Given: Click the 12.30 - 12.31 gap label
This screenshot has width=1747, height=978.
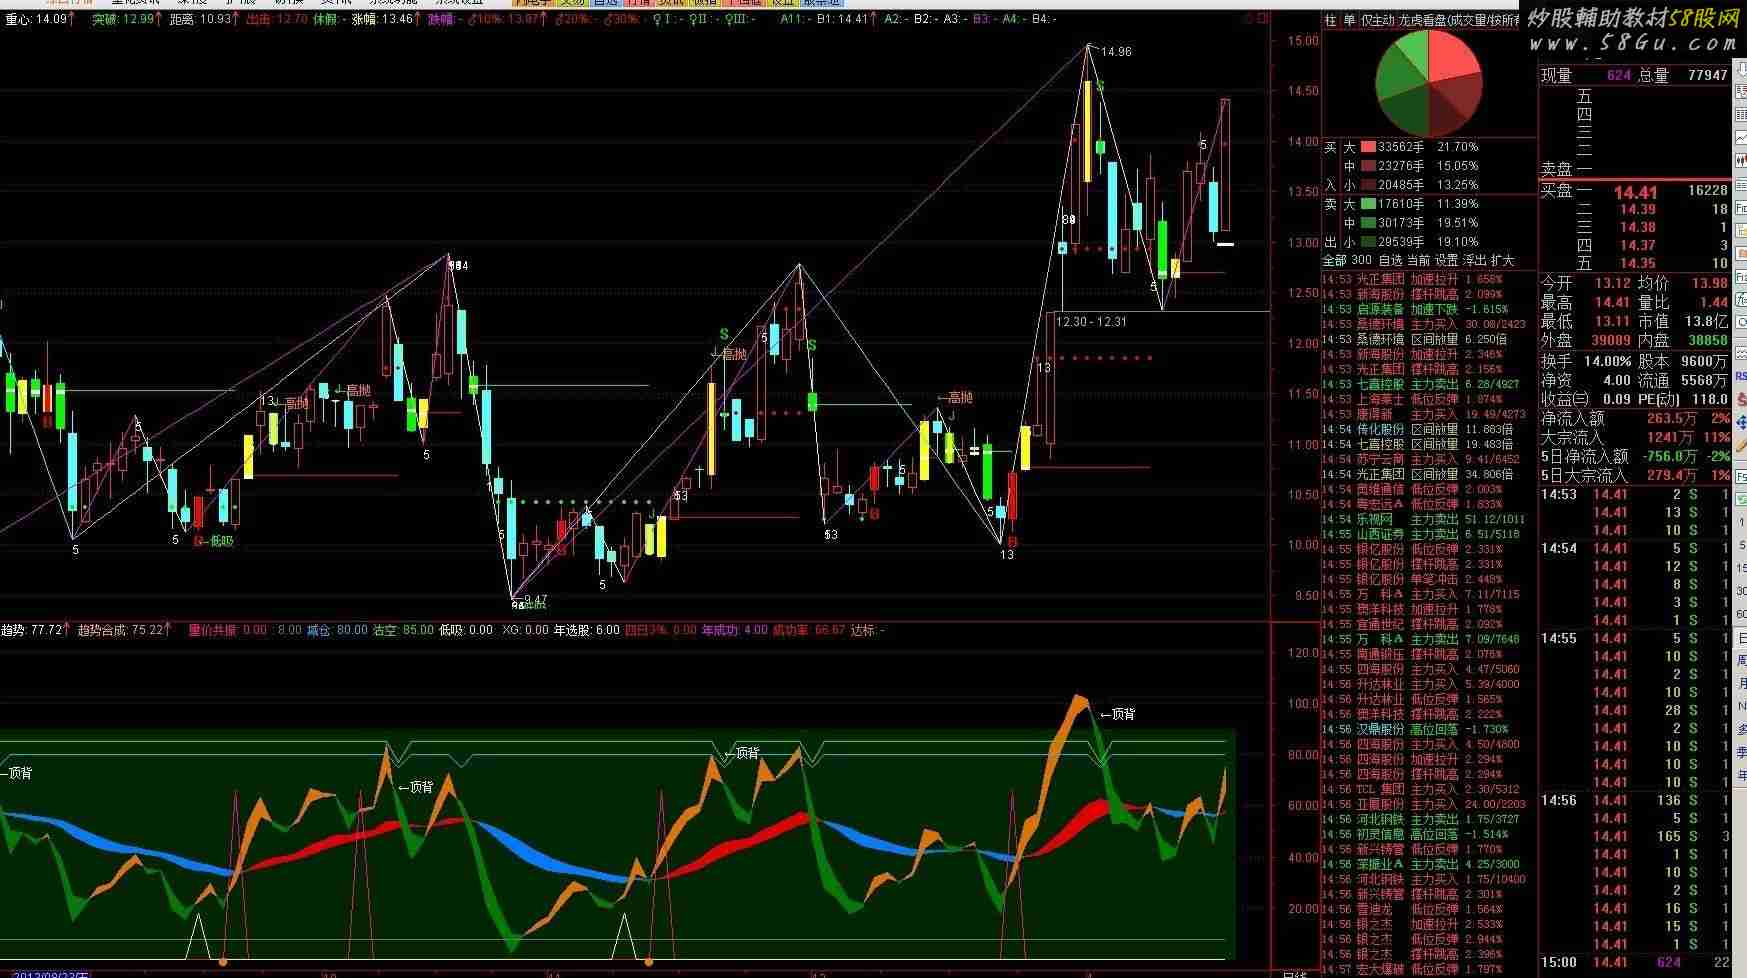Looking at the screenshot, I should click(1091, 321).
